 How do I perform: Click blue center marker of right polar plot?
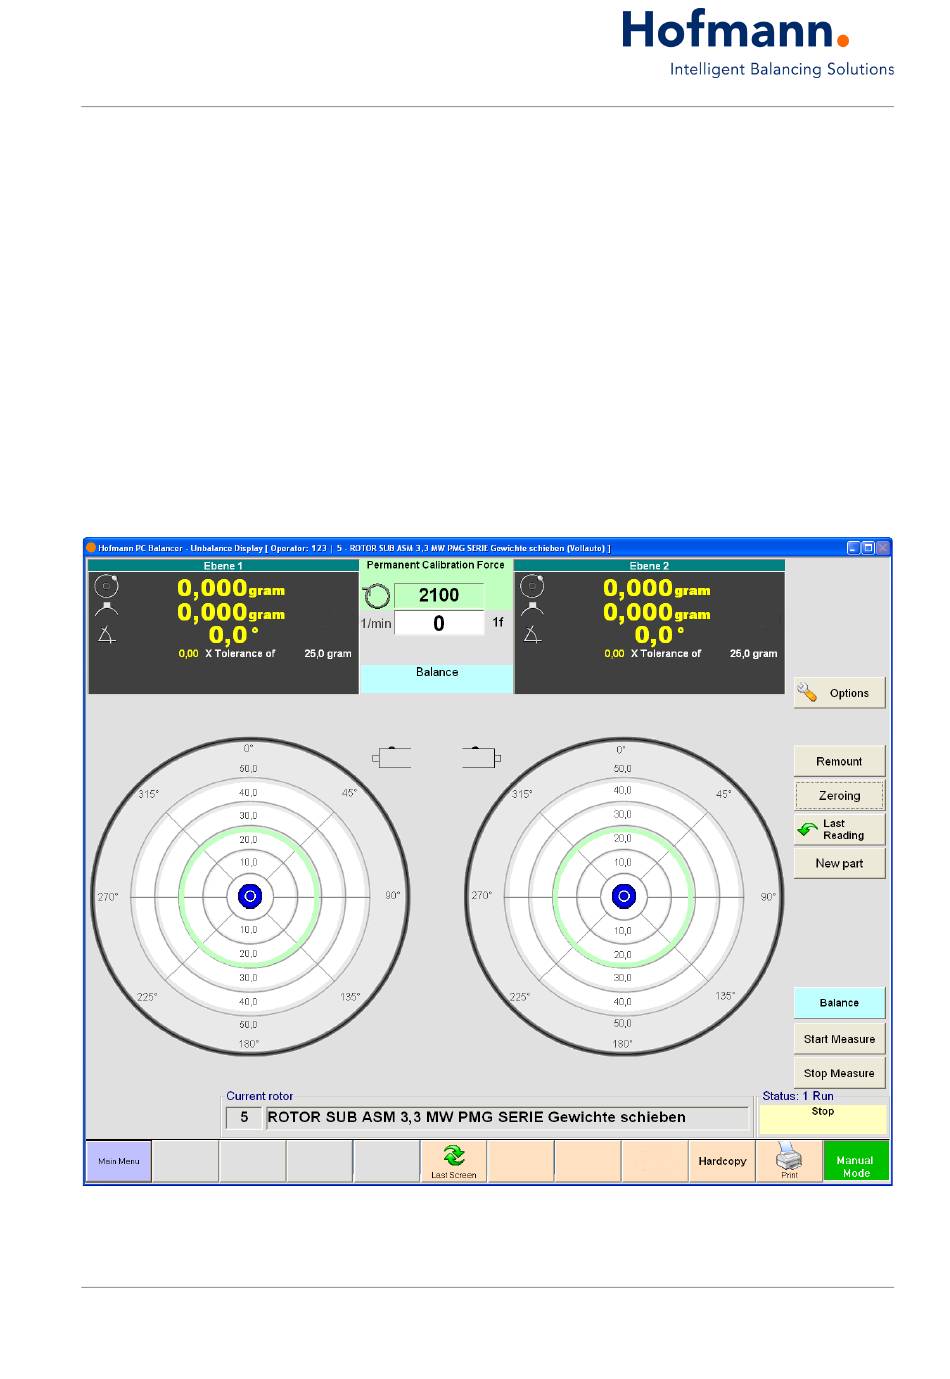623,896
